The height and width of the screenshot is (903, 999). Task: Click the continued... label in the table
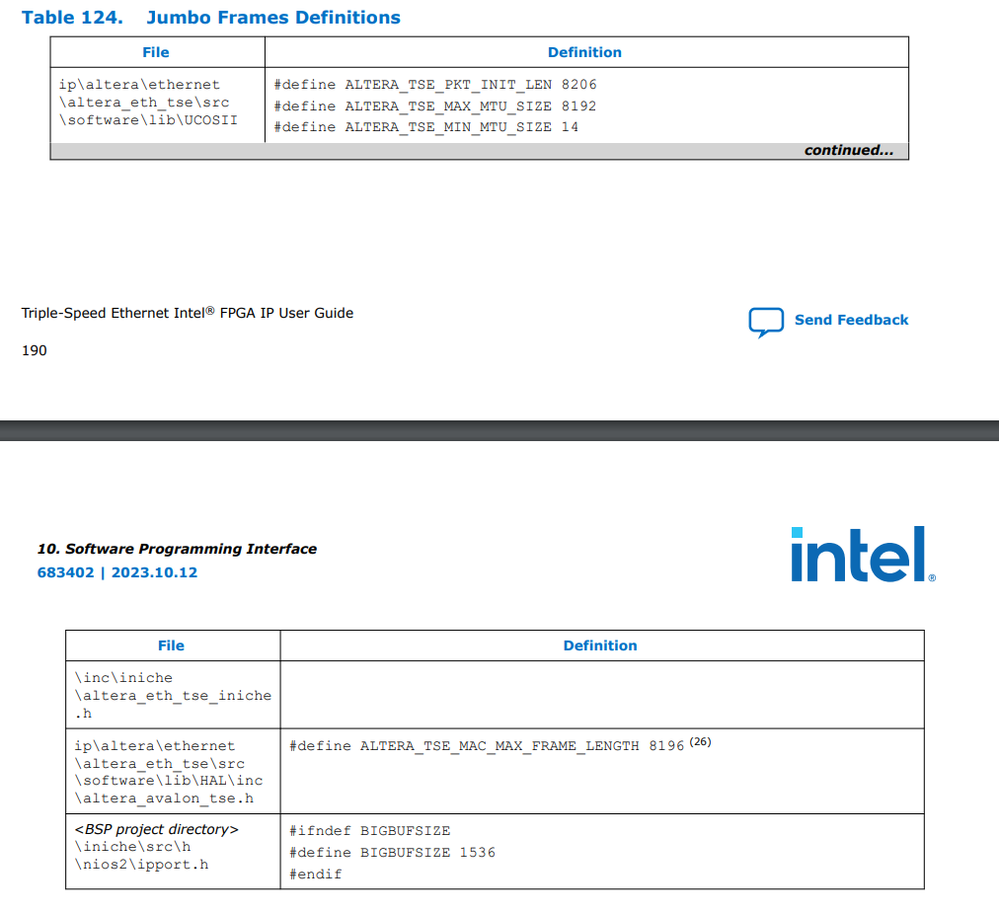pos(849,151)
